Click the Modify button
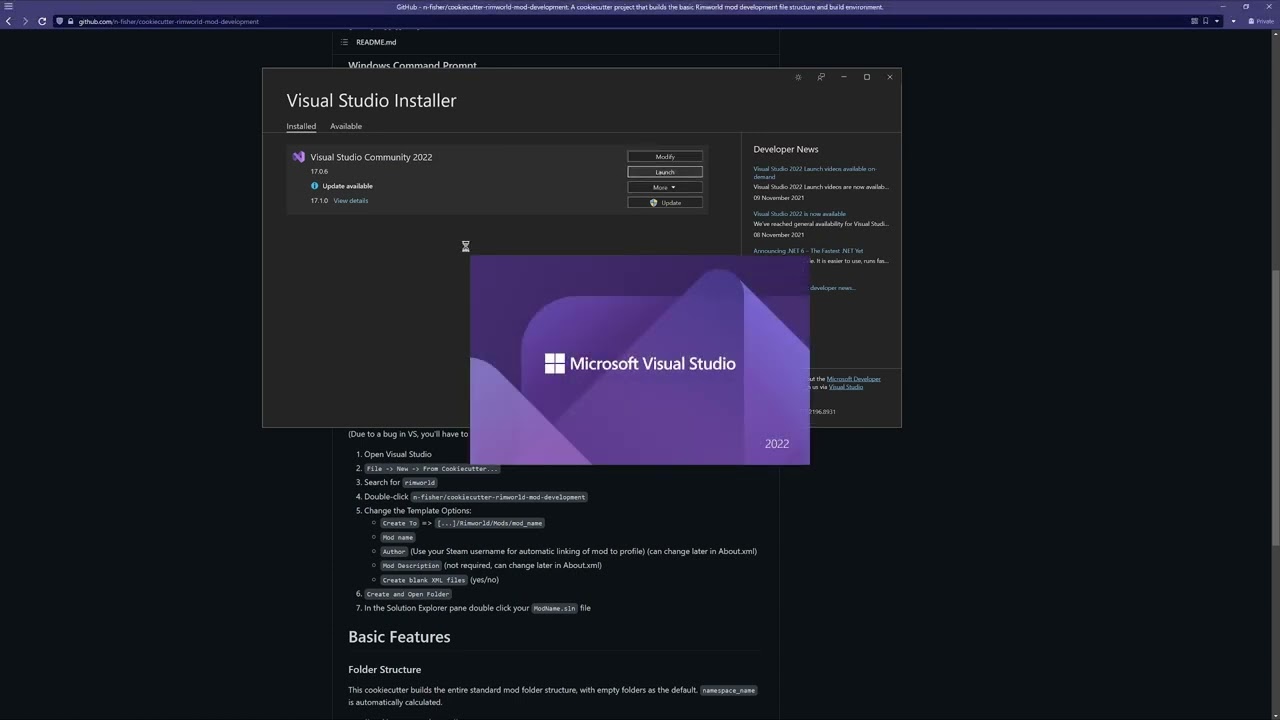Viewport: 1280px width, 720px height. (x=665, y=157)
